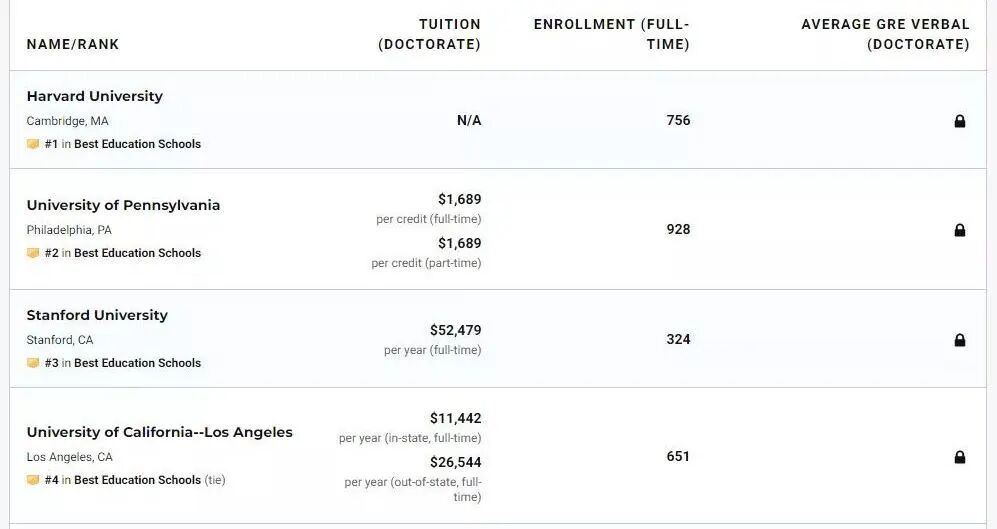Open the Stanford University school page
Screen dimensions: 997x529
click(97, 315)
